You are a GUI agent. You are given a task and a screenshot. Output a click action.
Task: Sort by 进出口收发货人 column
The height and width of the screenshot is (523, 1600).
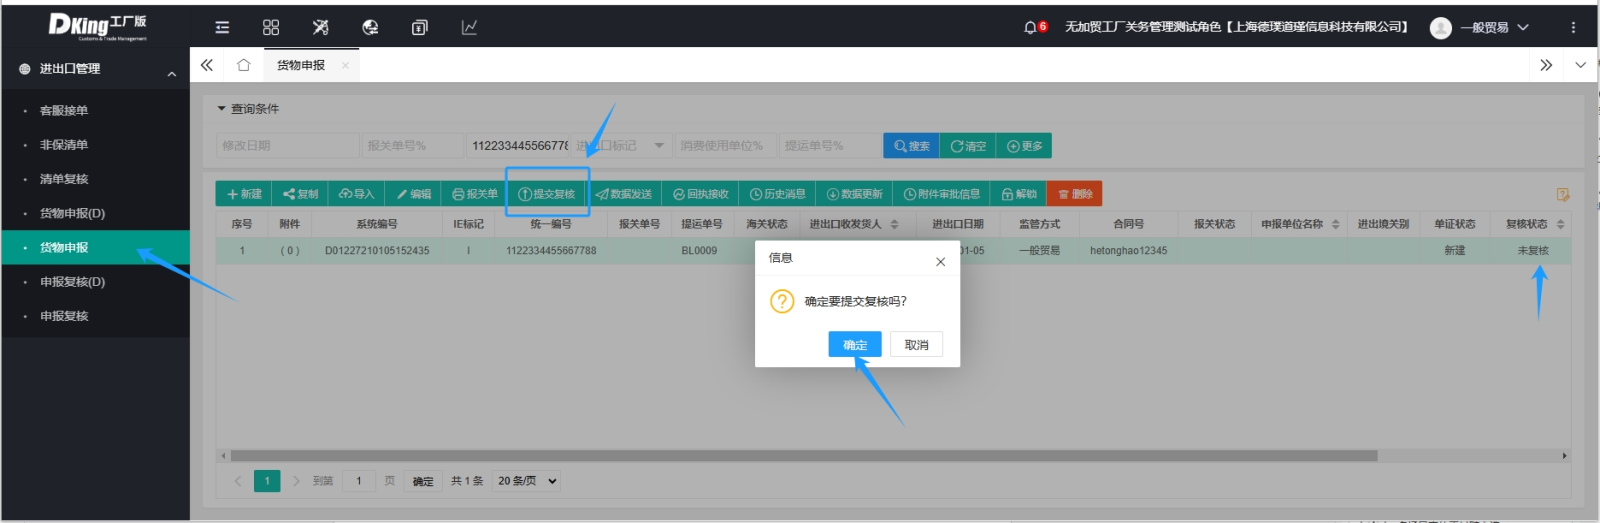coord(894,224)
